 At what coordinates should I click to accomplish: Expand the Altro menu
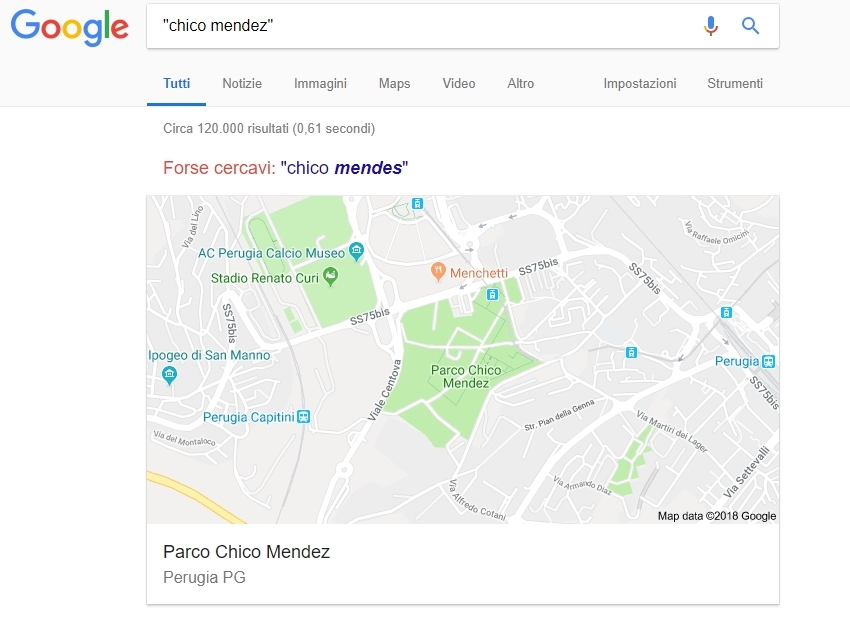tap(520, 83)
